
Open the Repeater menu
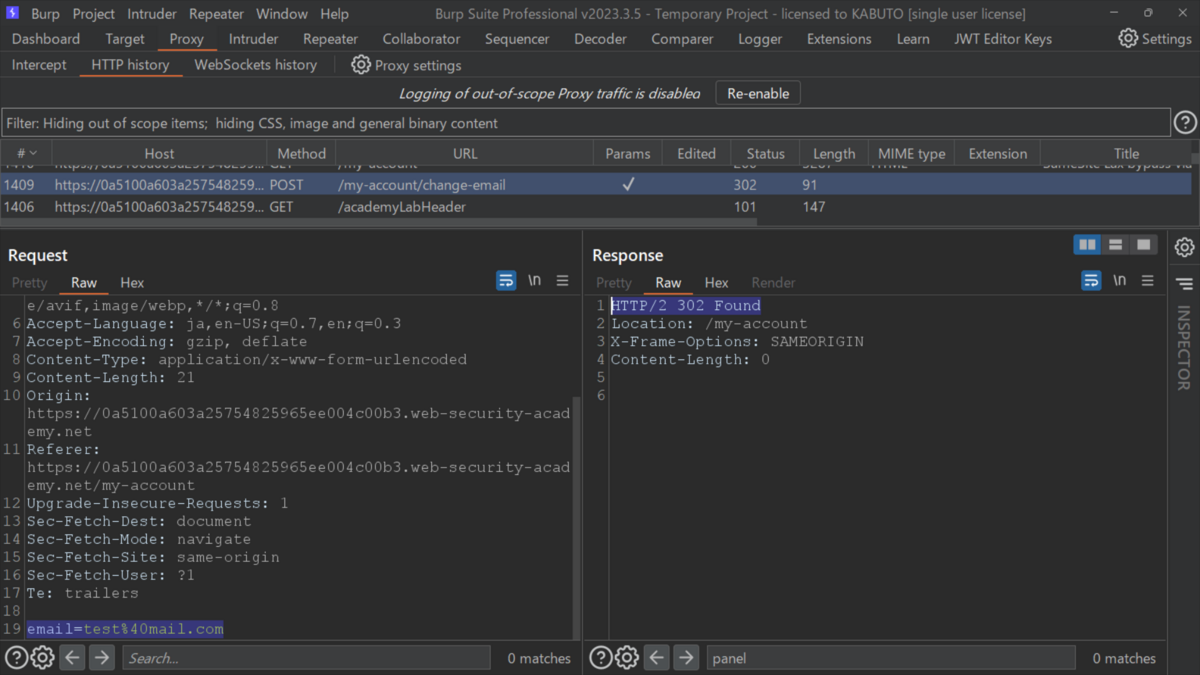[x=216, y=14]
